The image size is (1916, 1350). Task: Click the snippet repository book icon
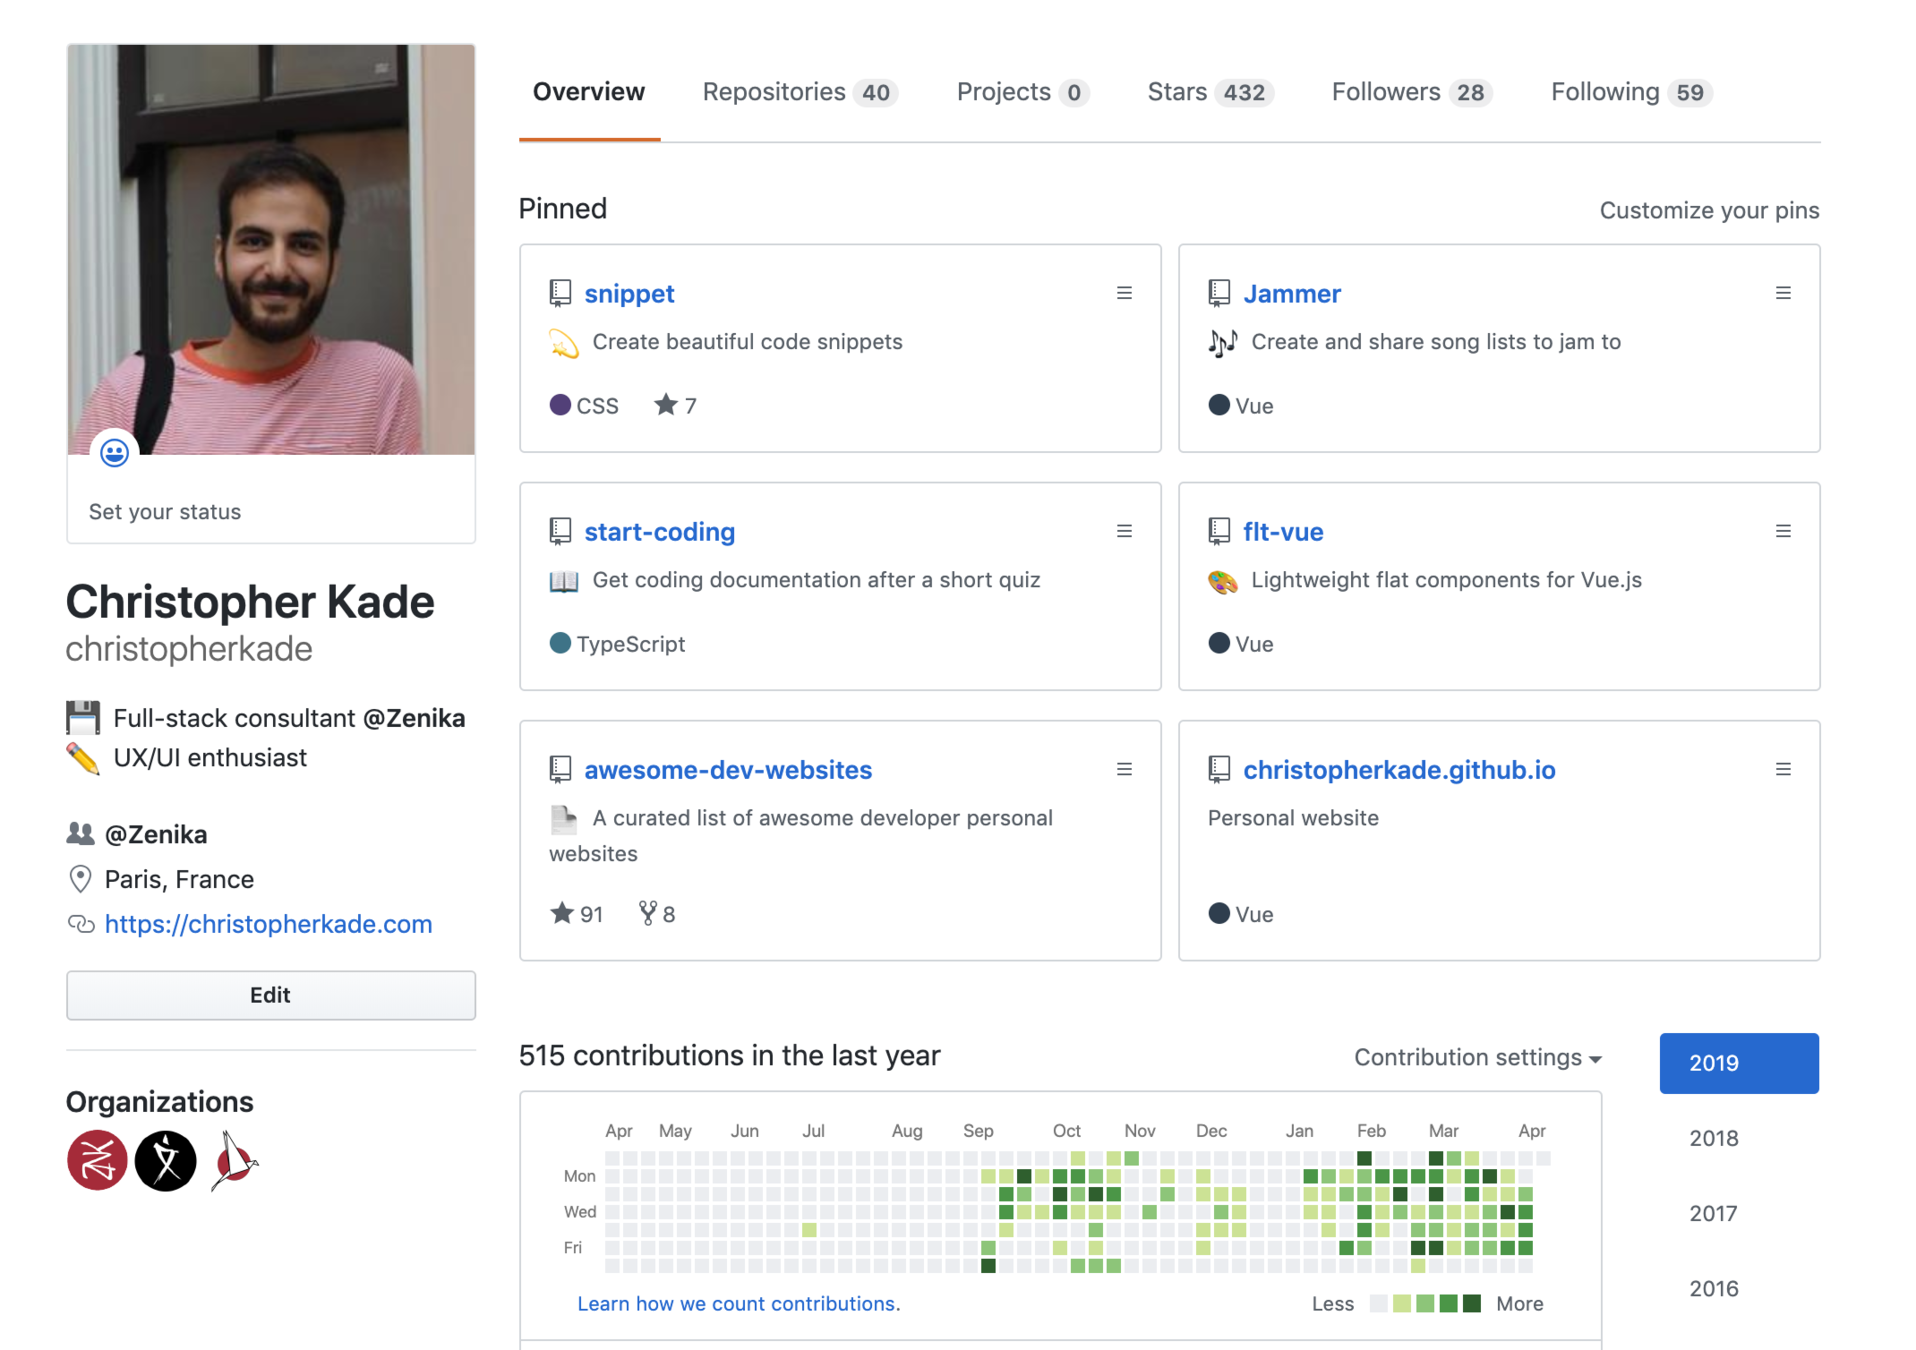pyautogui.click(x=560, y=293)
